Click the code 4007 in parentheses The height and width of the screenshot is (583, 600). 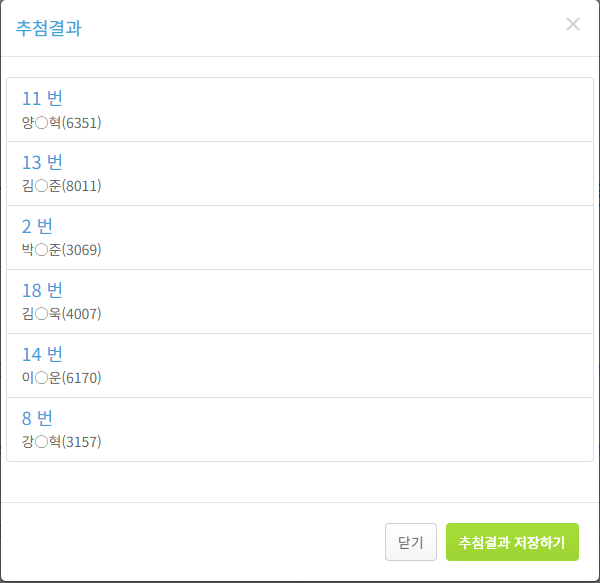point(82,314)
